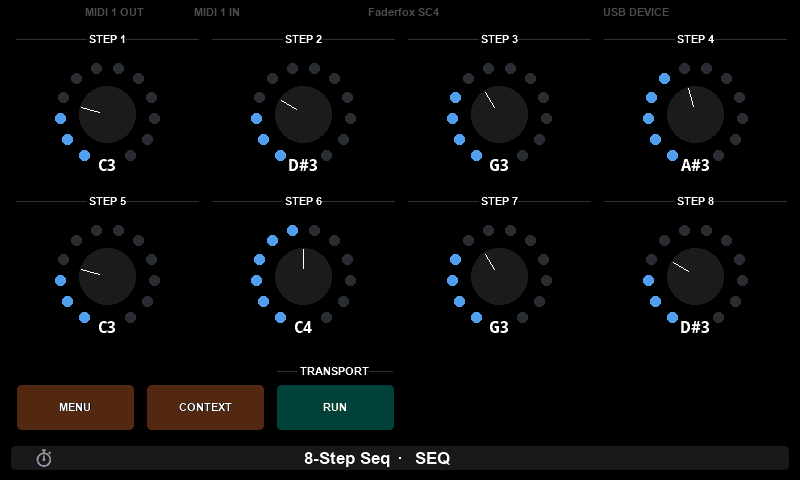Viewport: 800px width, 480px height.
Task: Select the Faderfox SC4 label
Action: (x=404, y=12)
